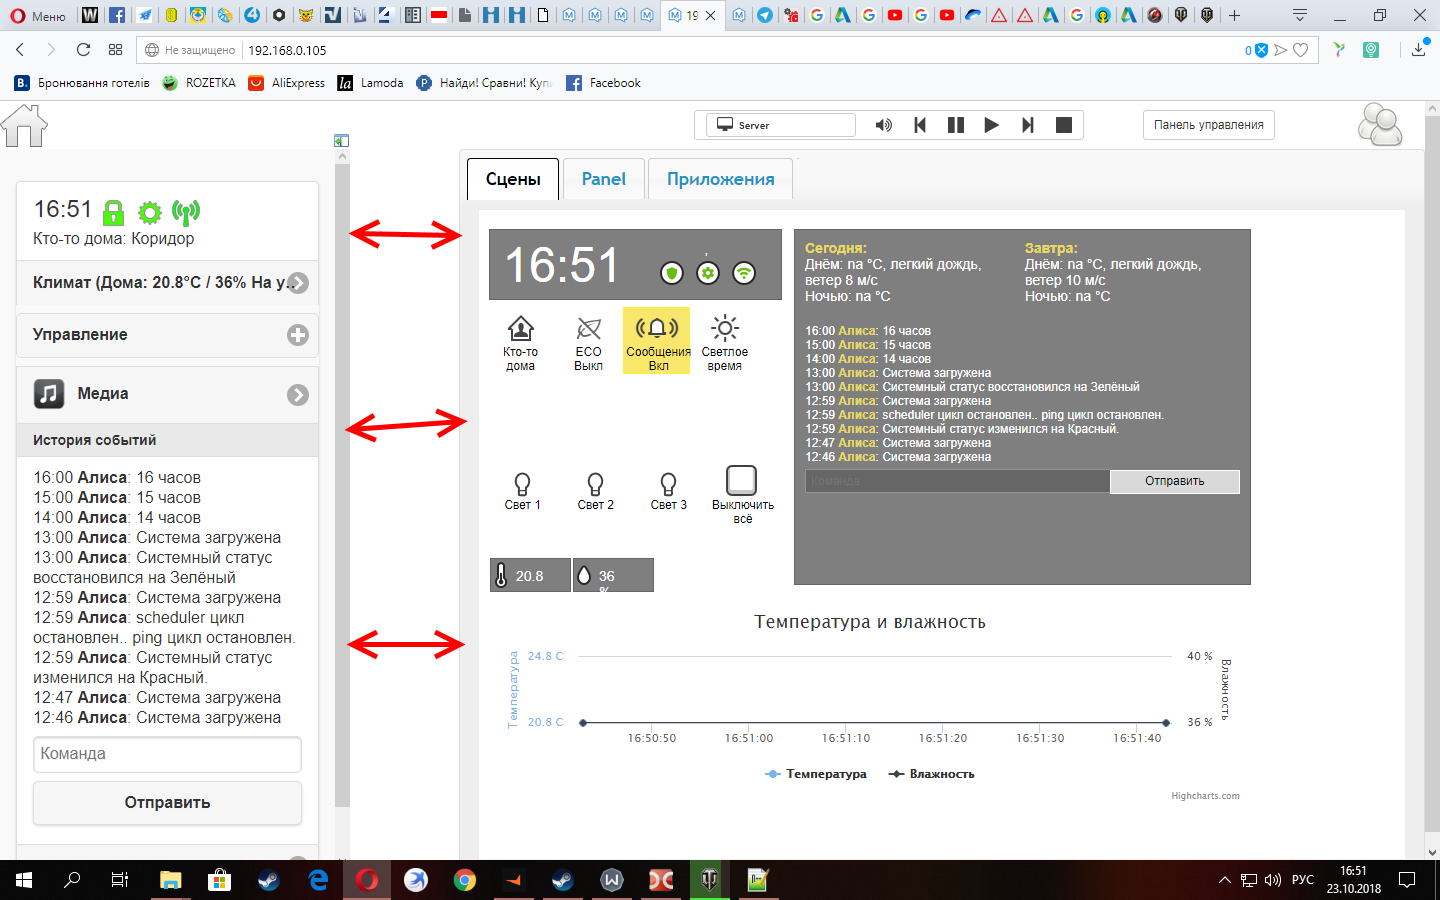Expand the Управление section
Image resolution: width=1440 pixels, height=900 pixels.
coord(298,335)
